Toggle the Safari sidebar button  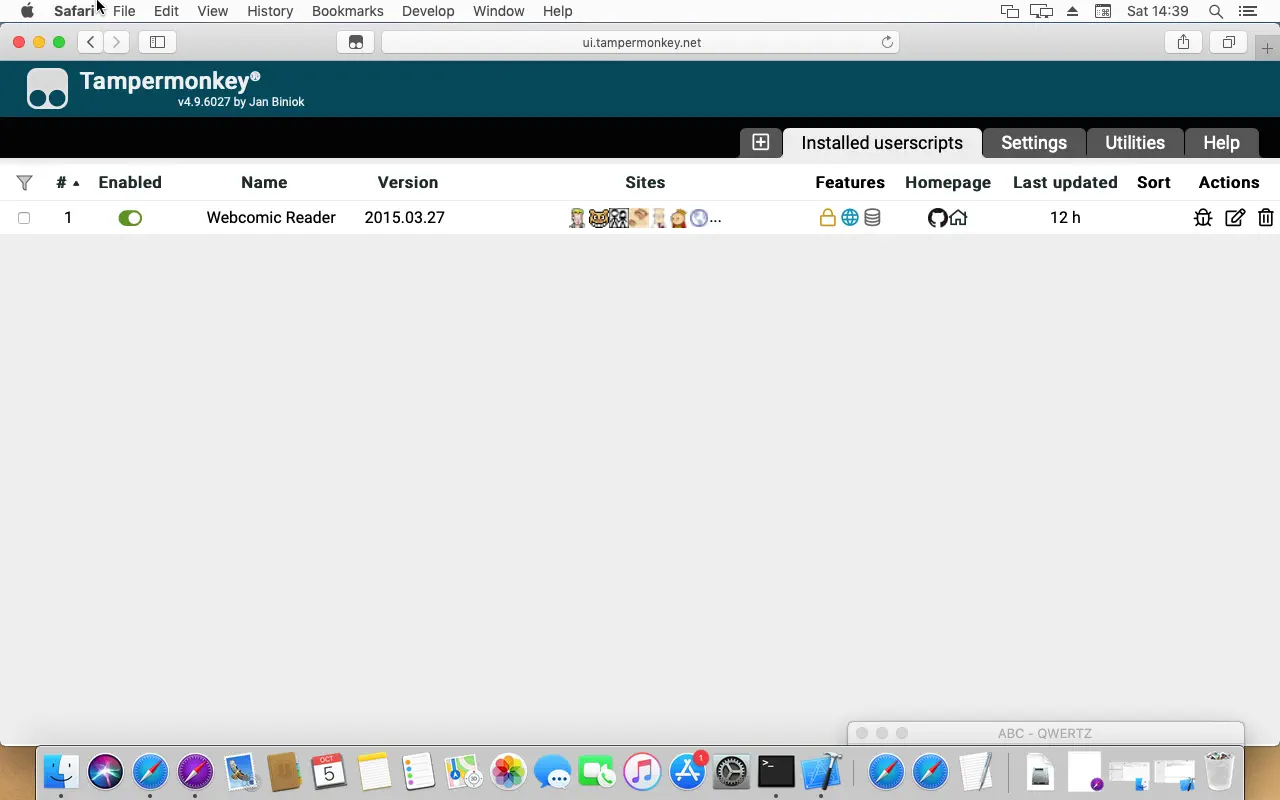157,42
